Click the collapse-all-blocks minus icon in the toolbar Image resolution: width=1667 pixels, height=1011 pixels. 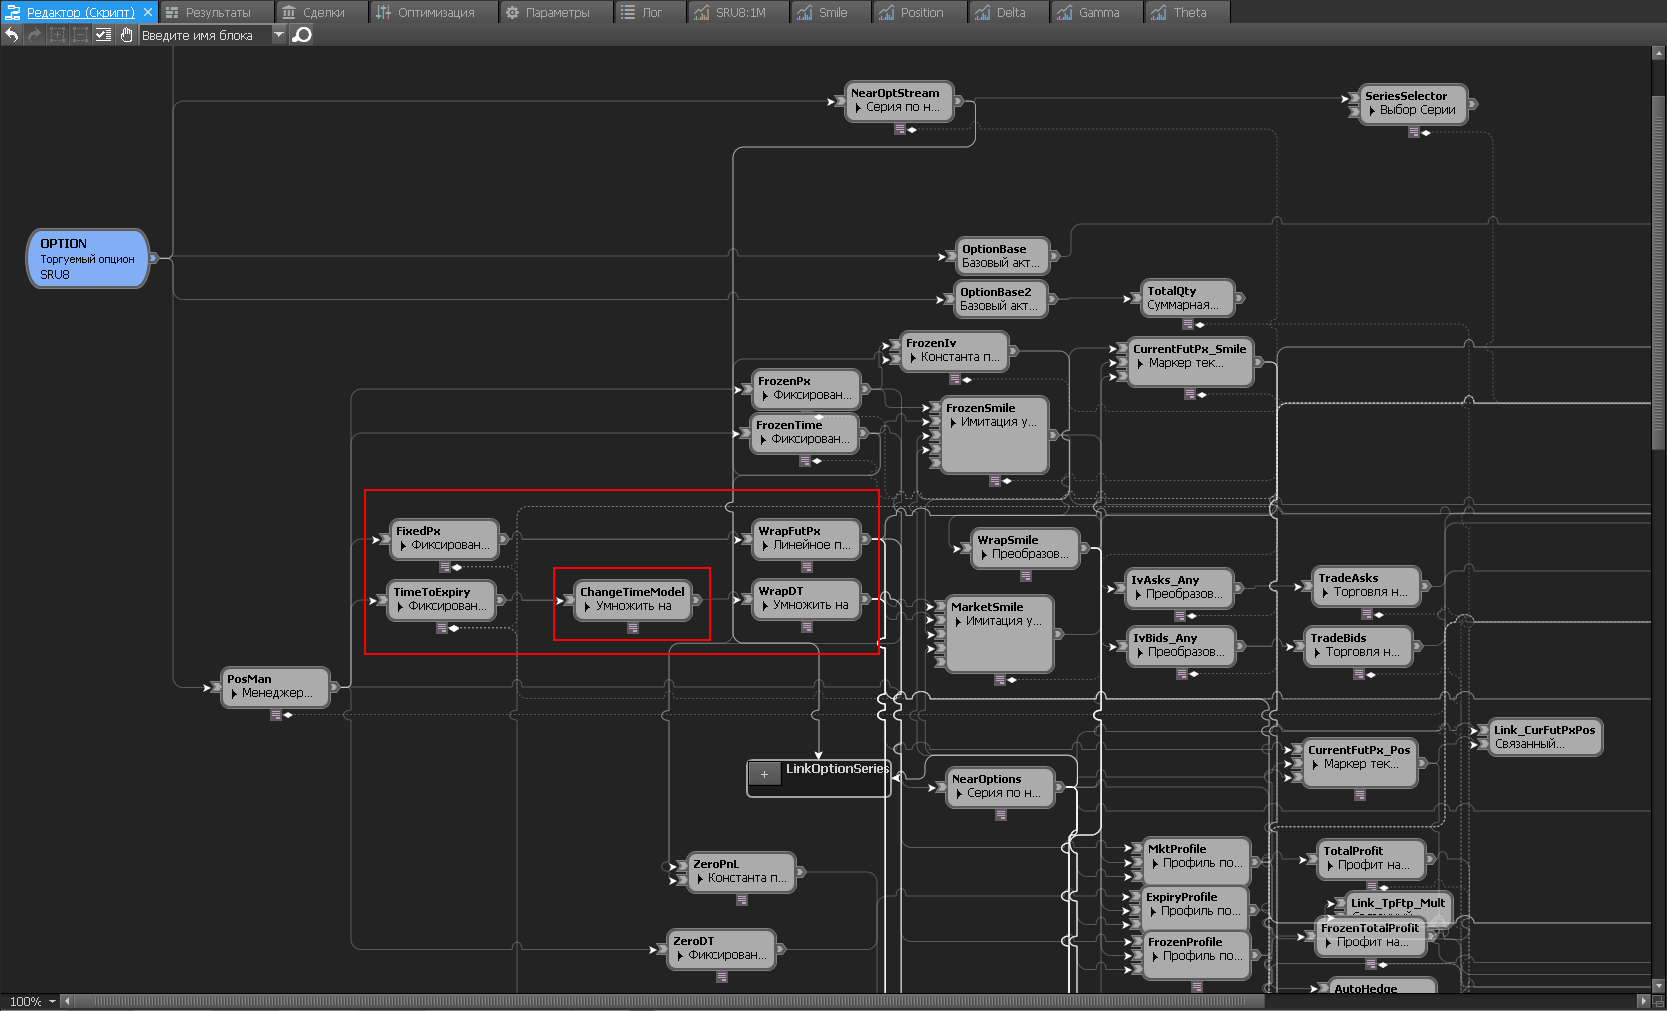click(x=80, y=35)
